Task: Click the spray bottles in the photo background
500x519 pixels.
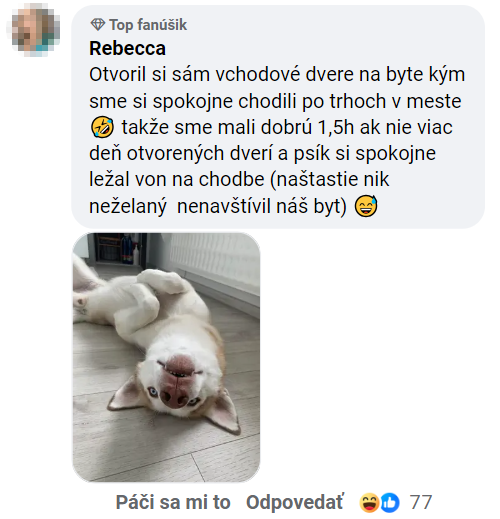Action: [x=130, y=250]
